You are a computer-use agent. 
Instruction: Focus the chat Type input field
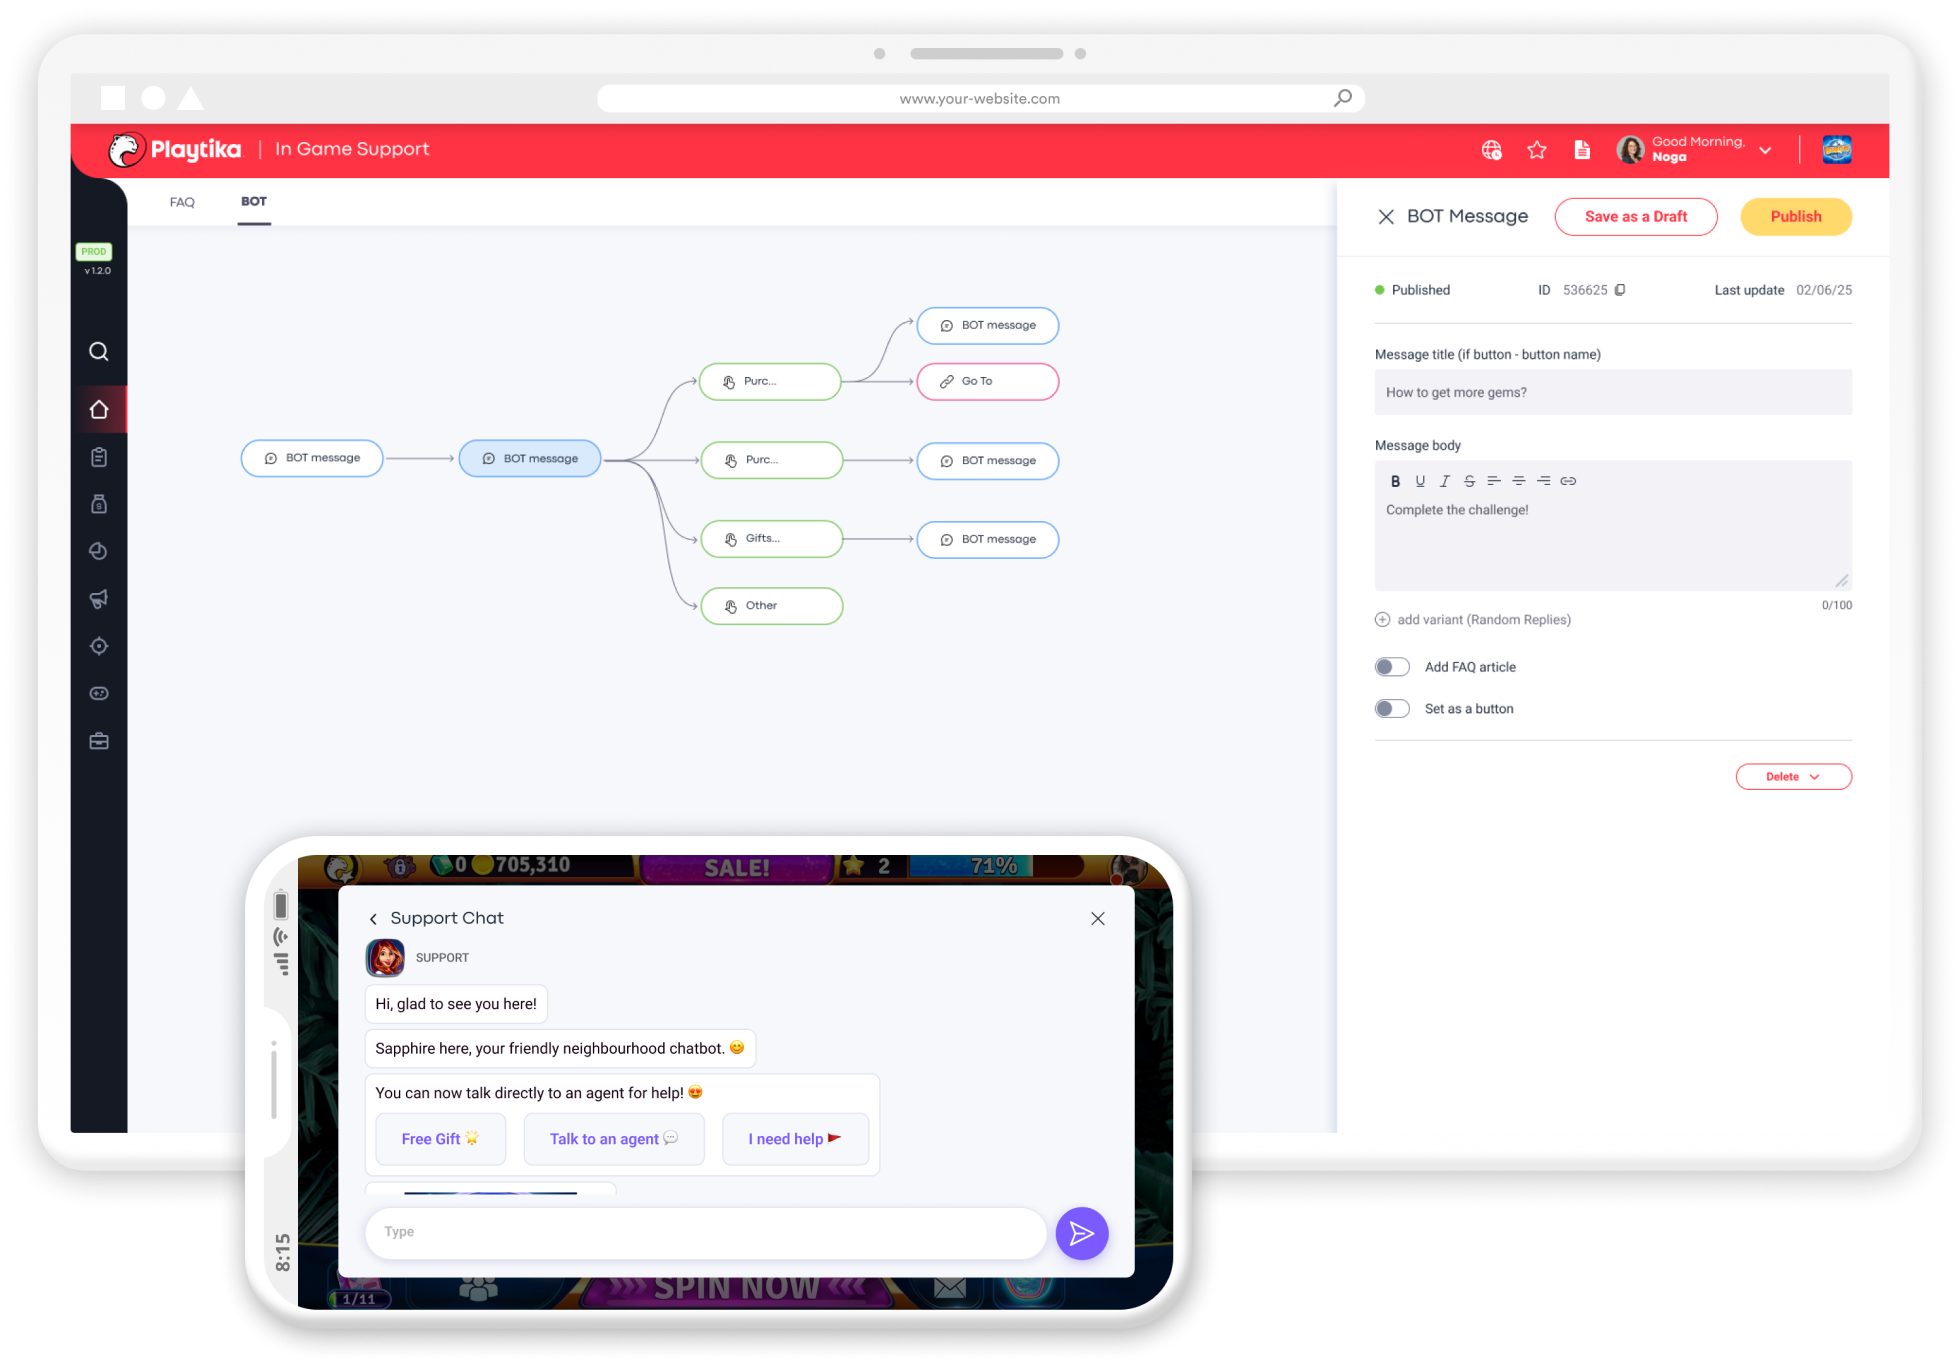pyautogui.click(x=706, y=1233)
